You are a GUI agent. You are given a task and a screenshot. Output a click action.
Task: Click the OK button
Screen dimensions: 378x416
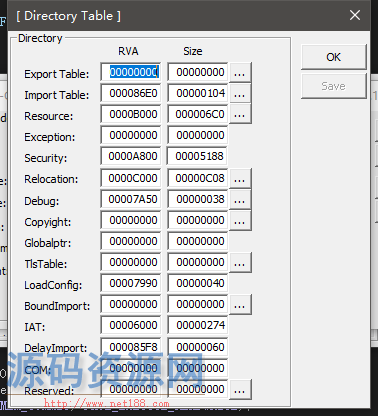coord(333,57)
